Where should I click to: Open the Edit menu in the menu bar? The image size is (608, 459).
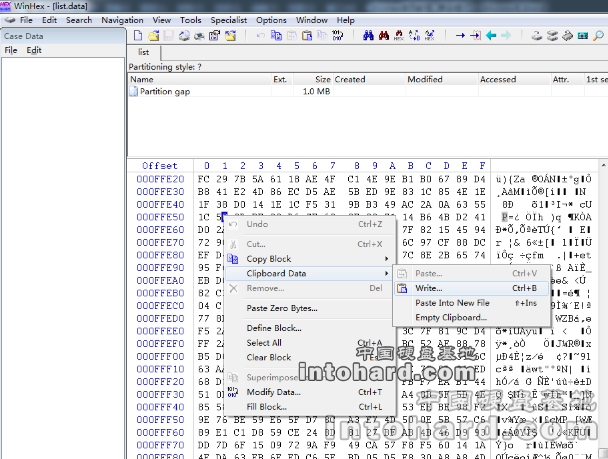point(49,20)
